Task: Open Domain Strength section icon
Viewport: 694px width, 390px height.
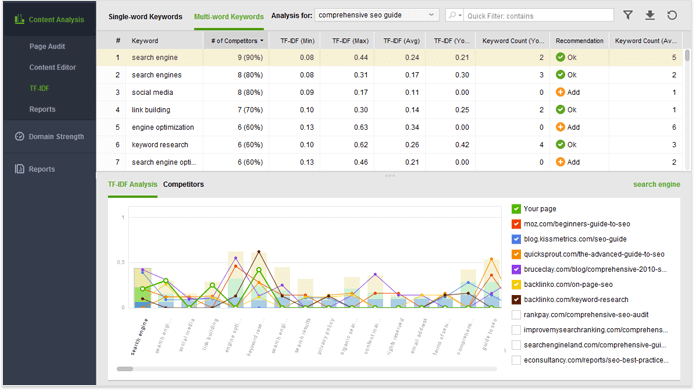Action: coord(19,136)
